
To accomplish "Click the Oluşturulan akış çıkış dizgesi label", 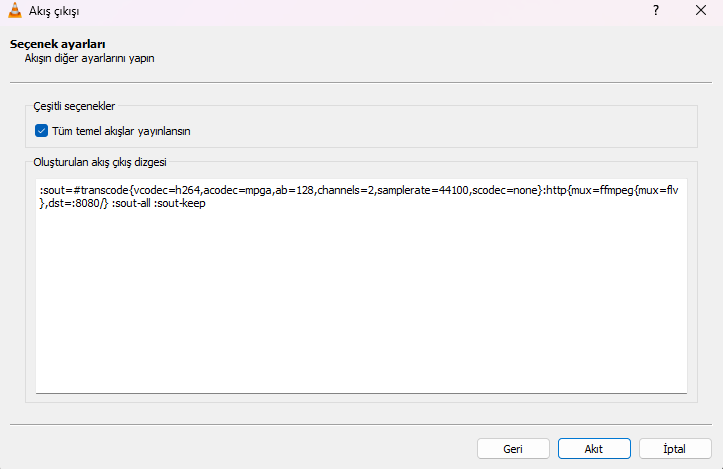I will 100,162.
